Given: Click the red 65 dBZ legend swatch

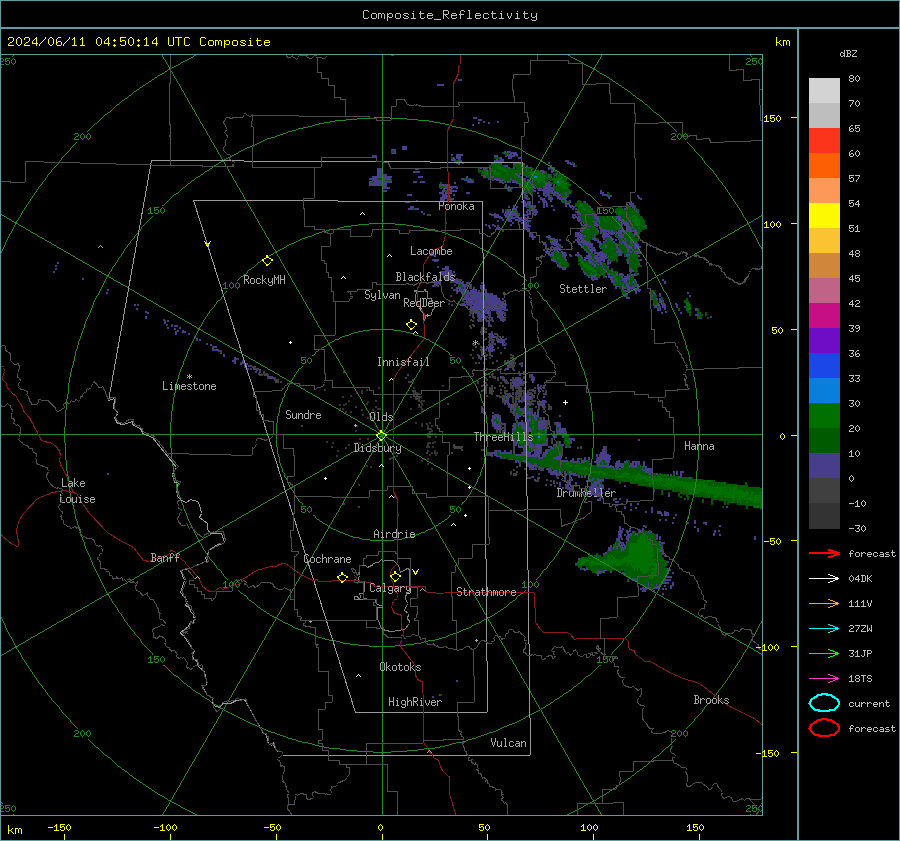Looking at the screenshot, I should click(824, 141).
